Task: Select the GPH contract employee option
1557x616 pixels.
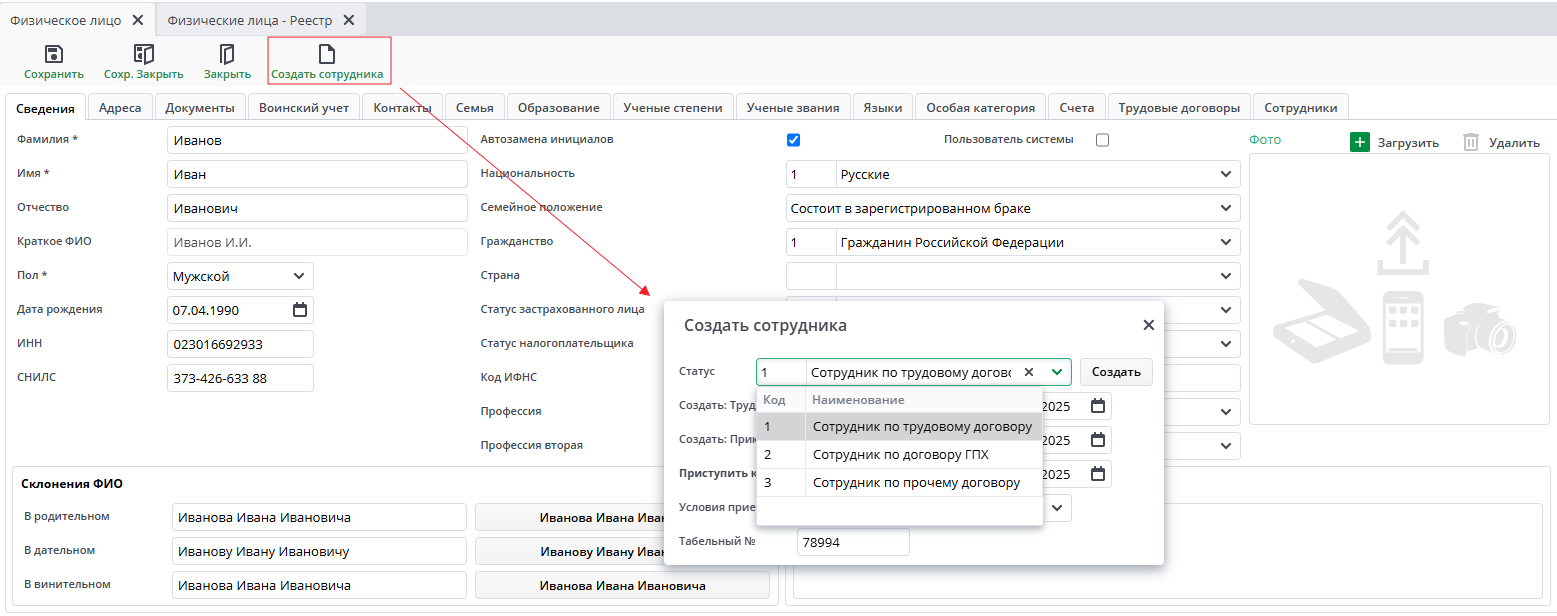Action: tap(900, 455)
